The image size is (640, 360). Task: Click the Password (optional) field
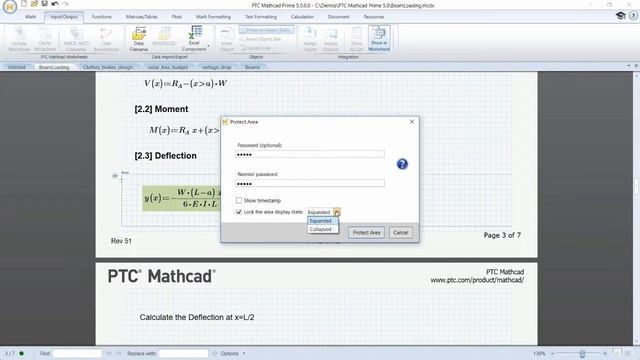tap(310, 154)
